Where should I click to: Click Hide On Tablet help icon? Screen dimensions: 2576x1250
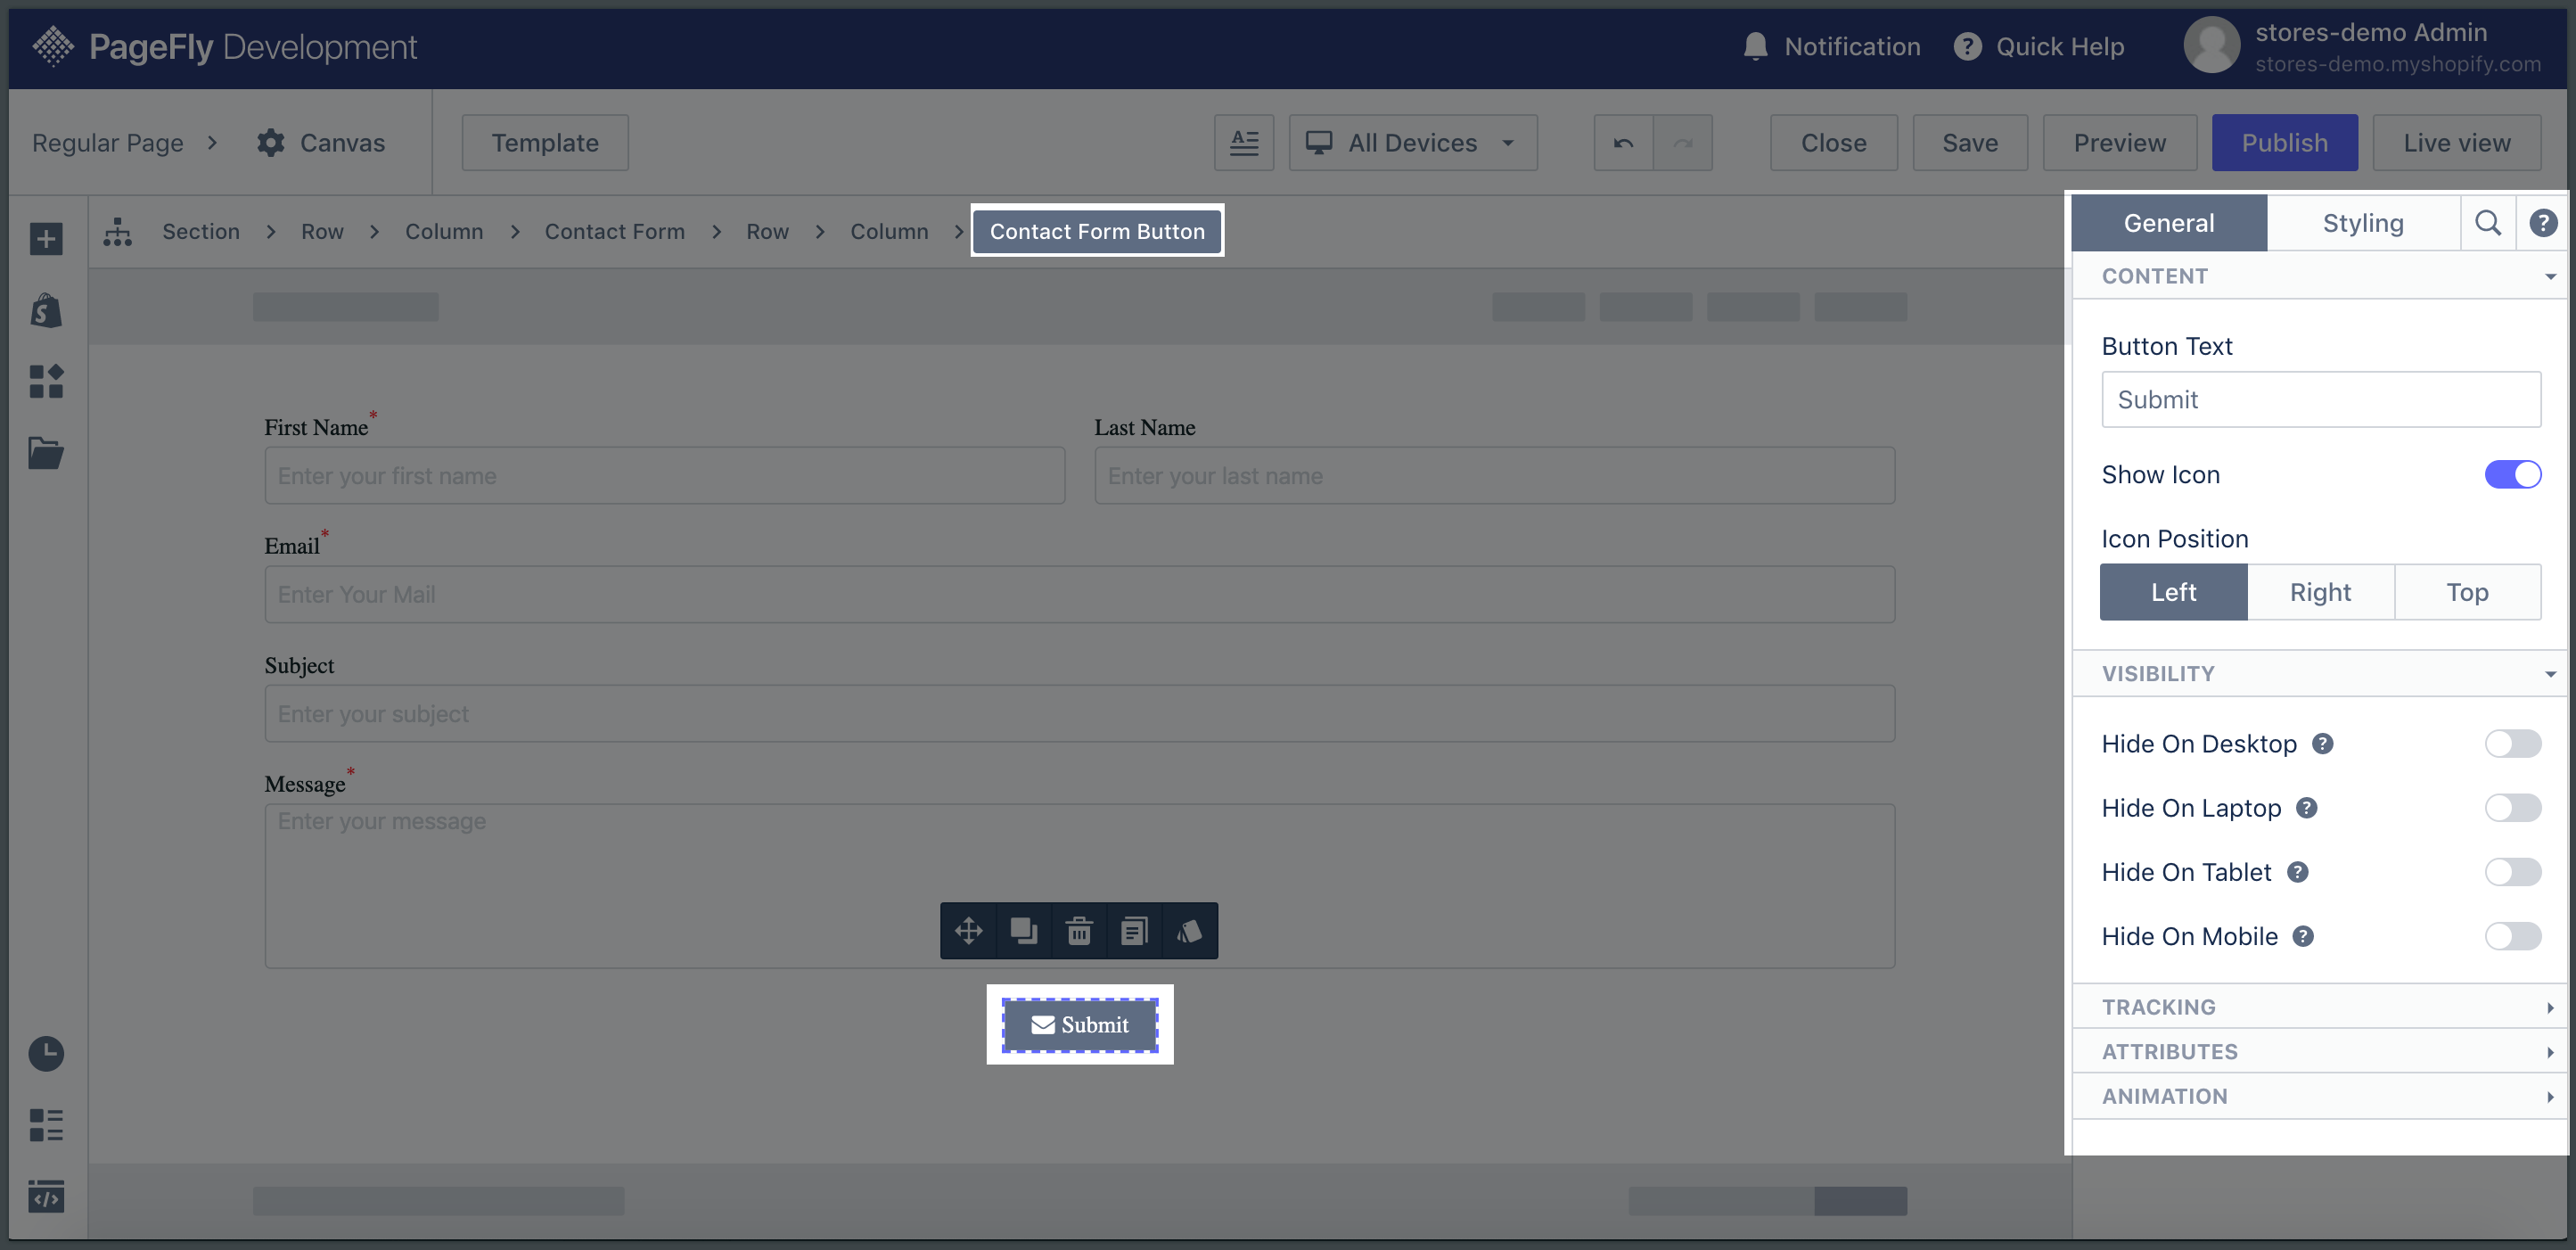(x=2297, y=872)
